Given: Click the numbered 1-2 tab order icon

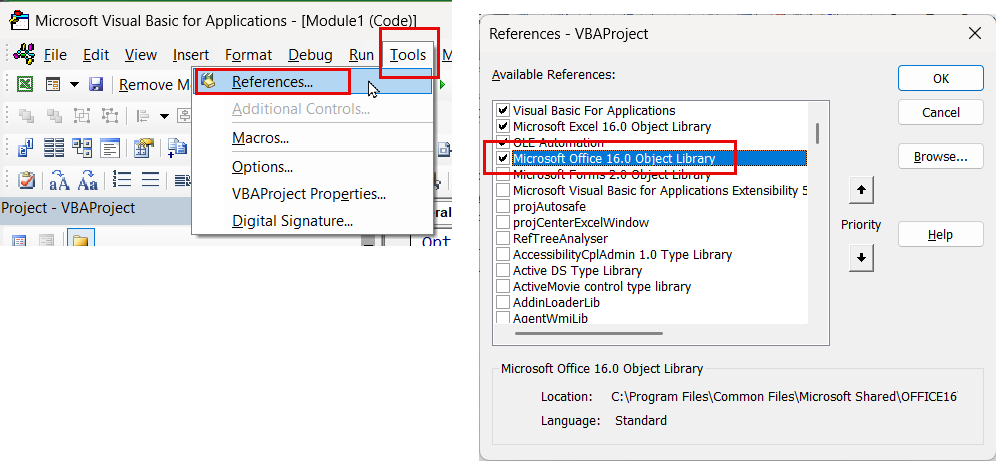Looking at the screenshot, I should click(x=26, y=148).
